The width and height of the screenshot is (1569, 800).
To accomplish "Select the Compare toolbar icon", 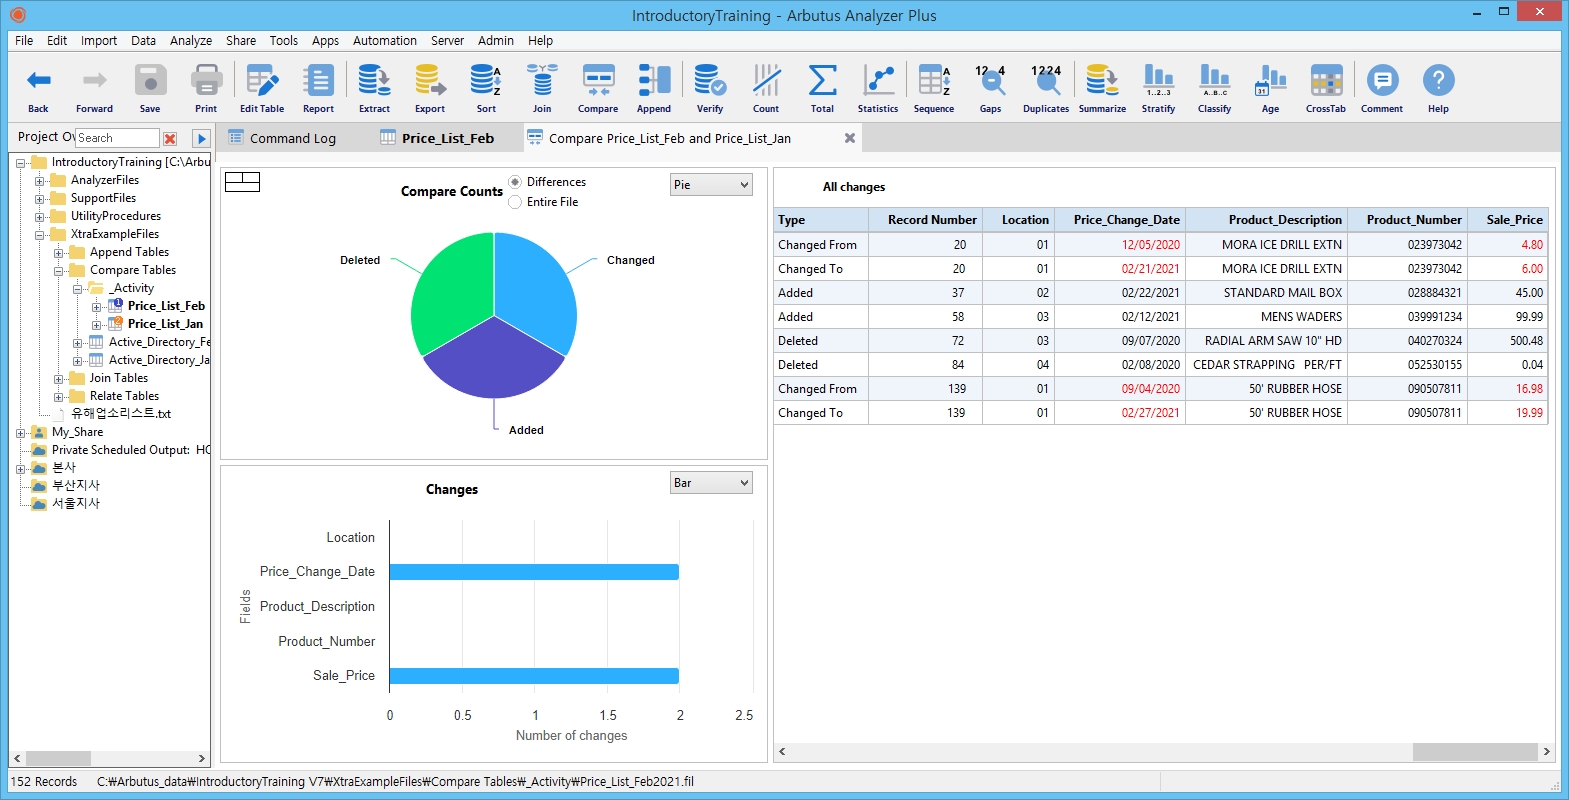I will 598,80.
